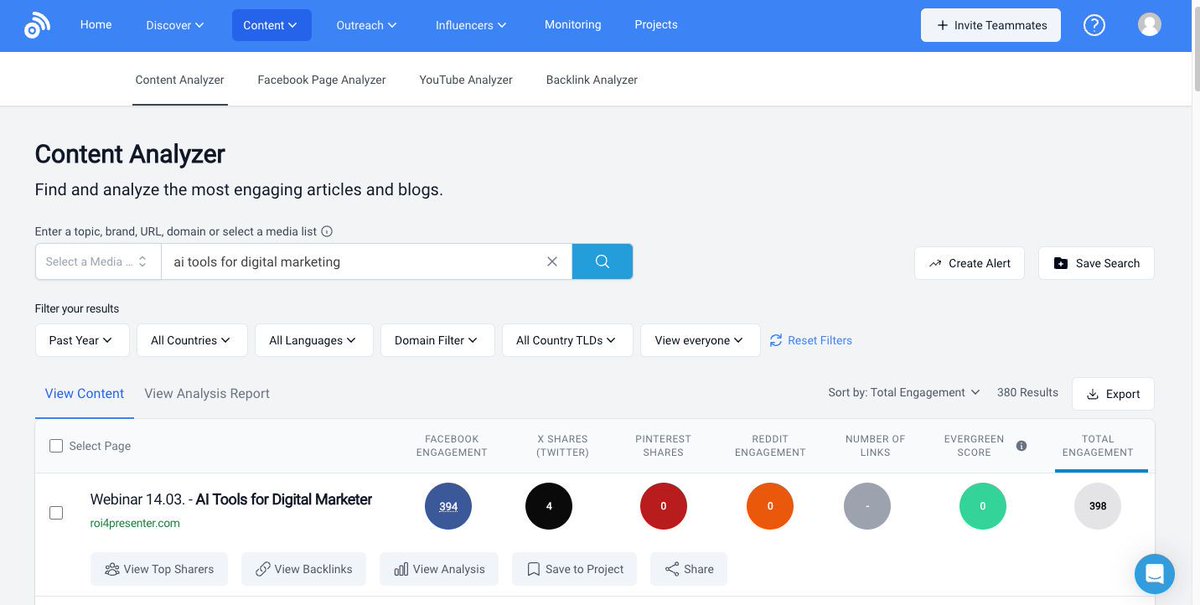Click the View Analysis button

[439, 569]
